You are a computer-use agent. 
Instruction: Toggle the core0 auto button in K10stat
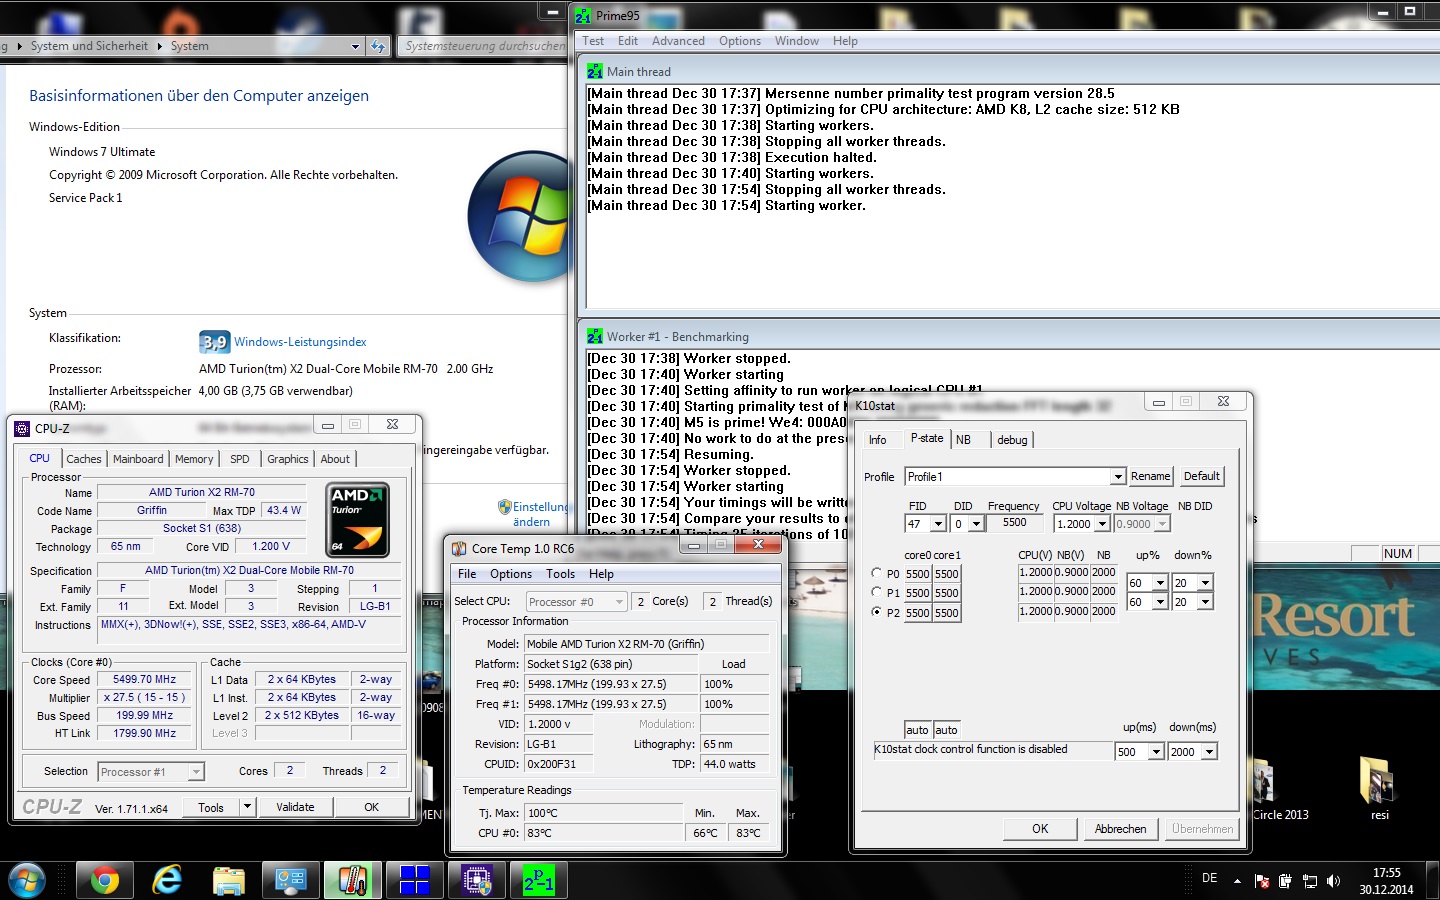point(917,730)
